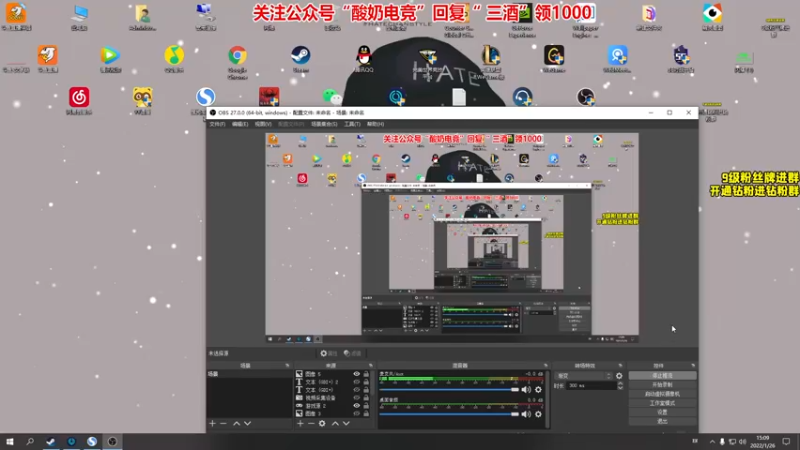Open the scene transition properties gear

coord(619,376)
